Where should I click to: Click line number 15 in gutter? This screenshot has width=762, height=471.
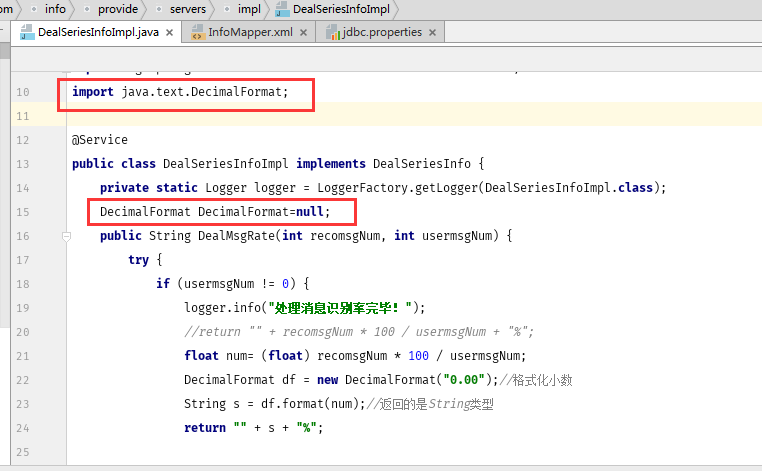click(22, 212)
